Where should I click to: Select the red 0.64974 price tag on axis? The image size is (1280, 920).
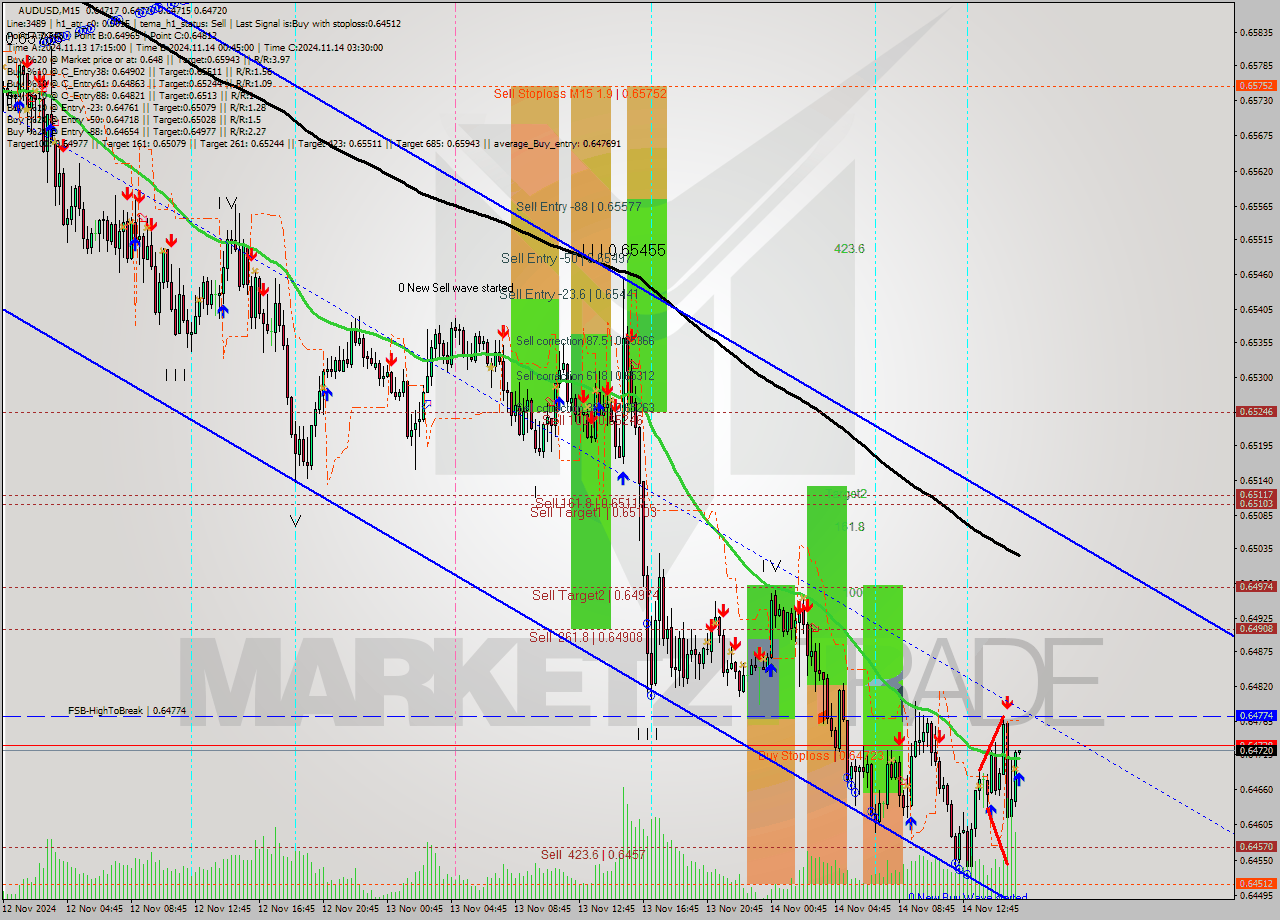(1256, 586)
